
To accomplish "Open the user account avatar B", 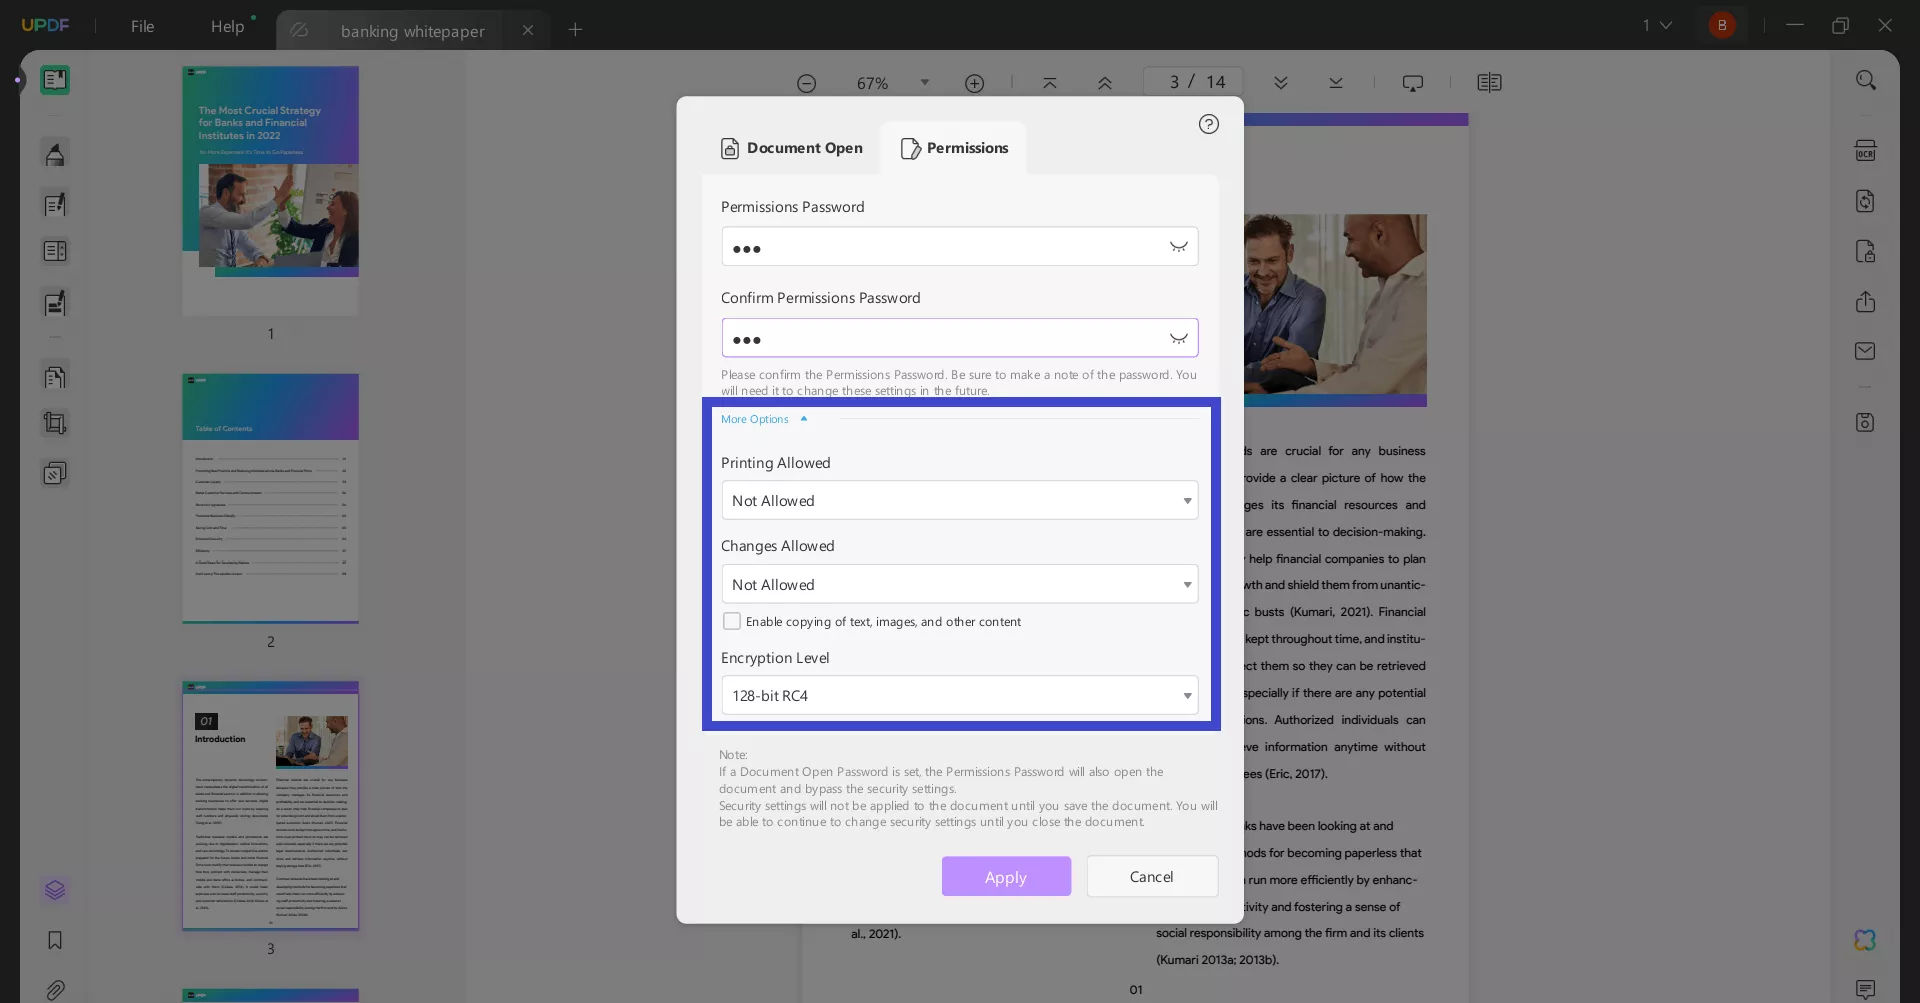I will click(x=1722, y=25).
